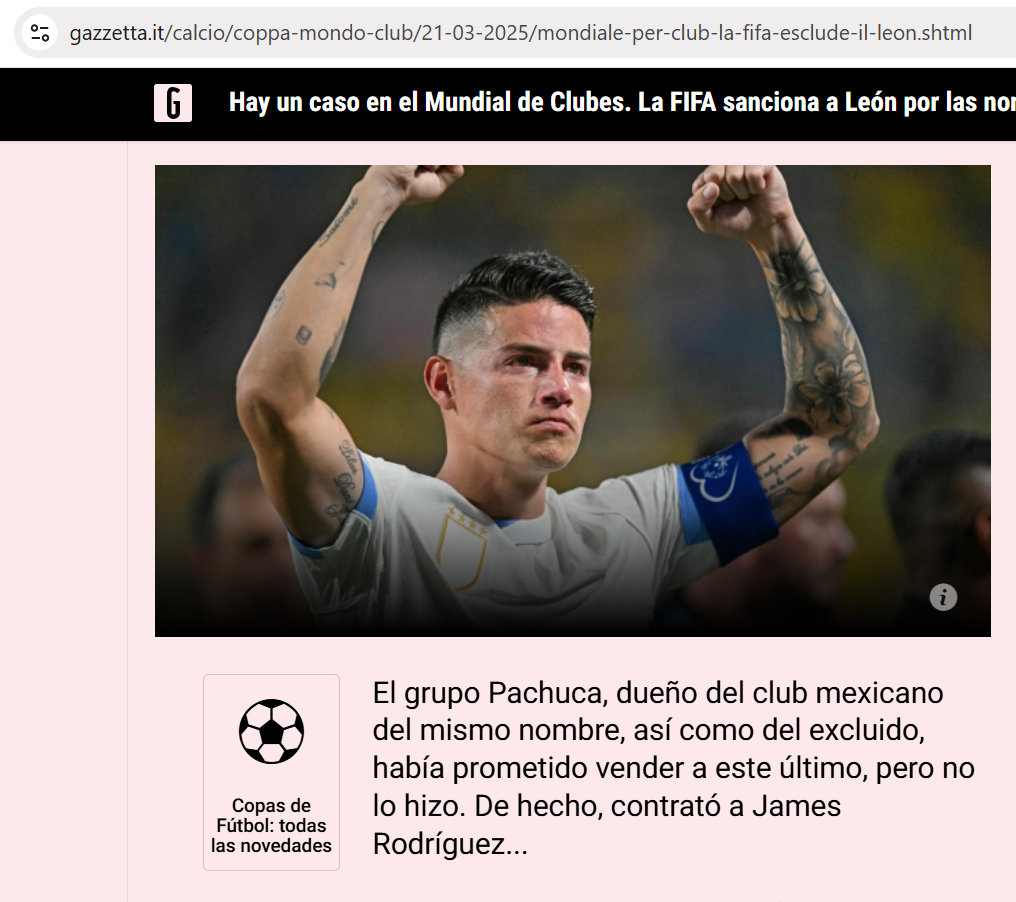This screenshot has width=1016, height=902.
Task: Click the Gazzetta G logo
Action: coord(173,103)
